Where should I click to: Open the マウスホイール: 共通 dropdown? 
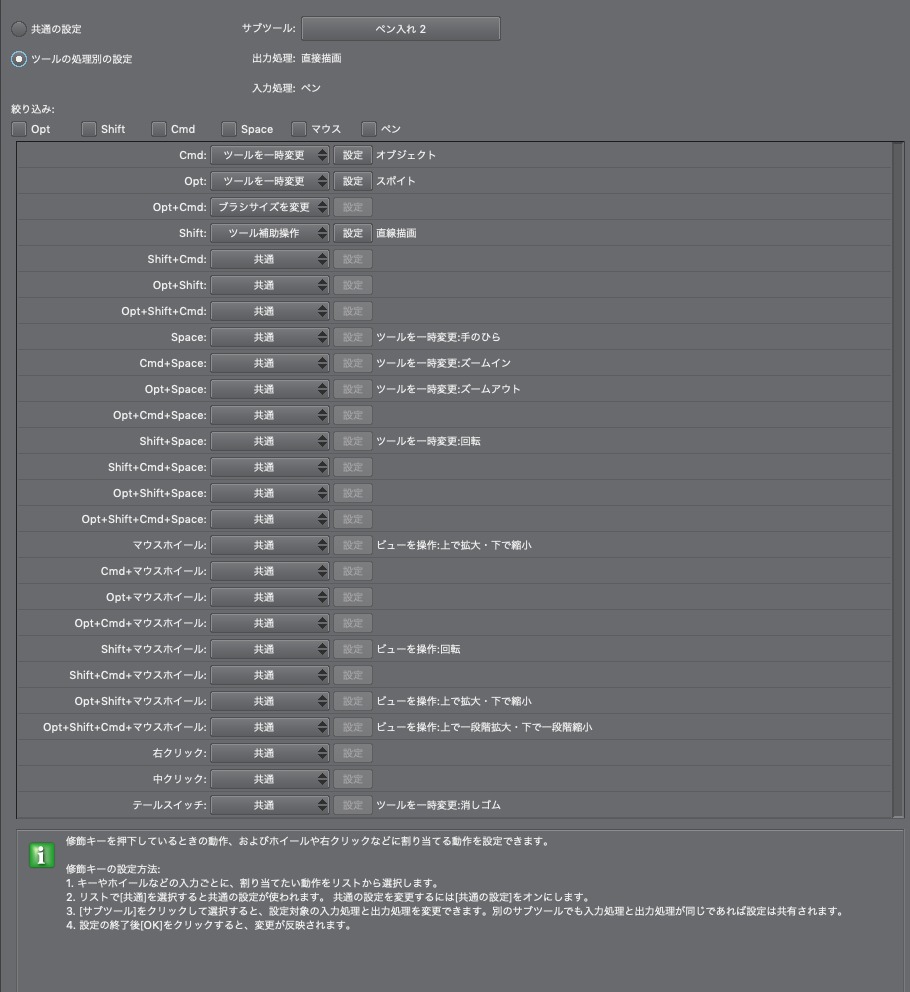click(270, 545)
